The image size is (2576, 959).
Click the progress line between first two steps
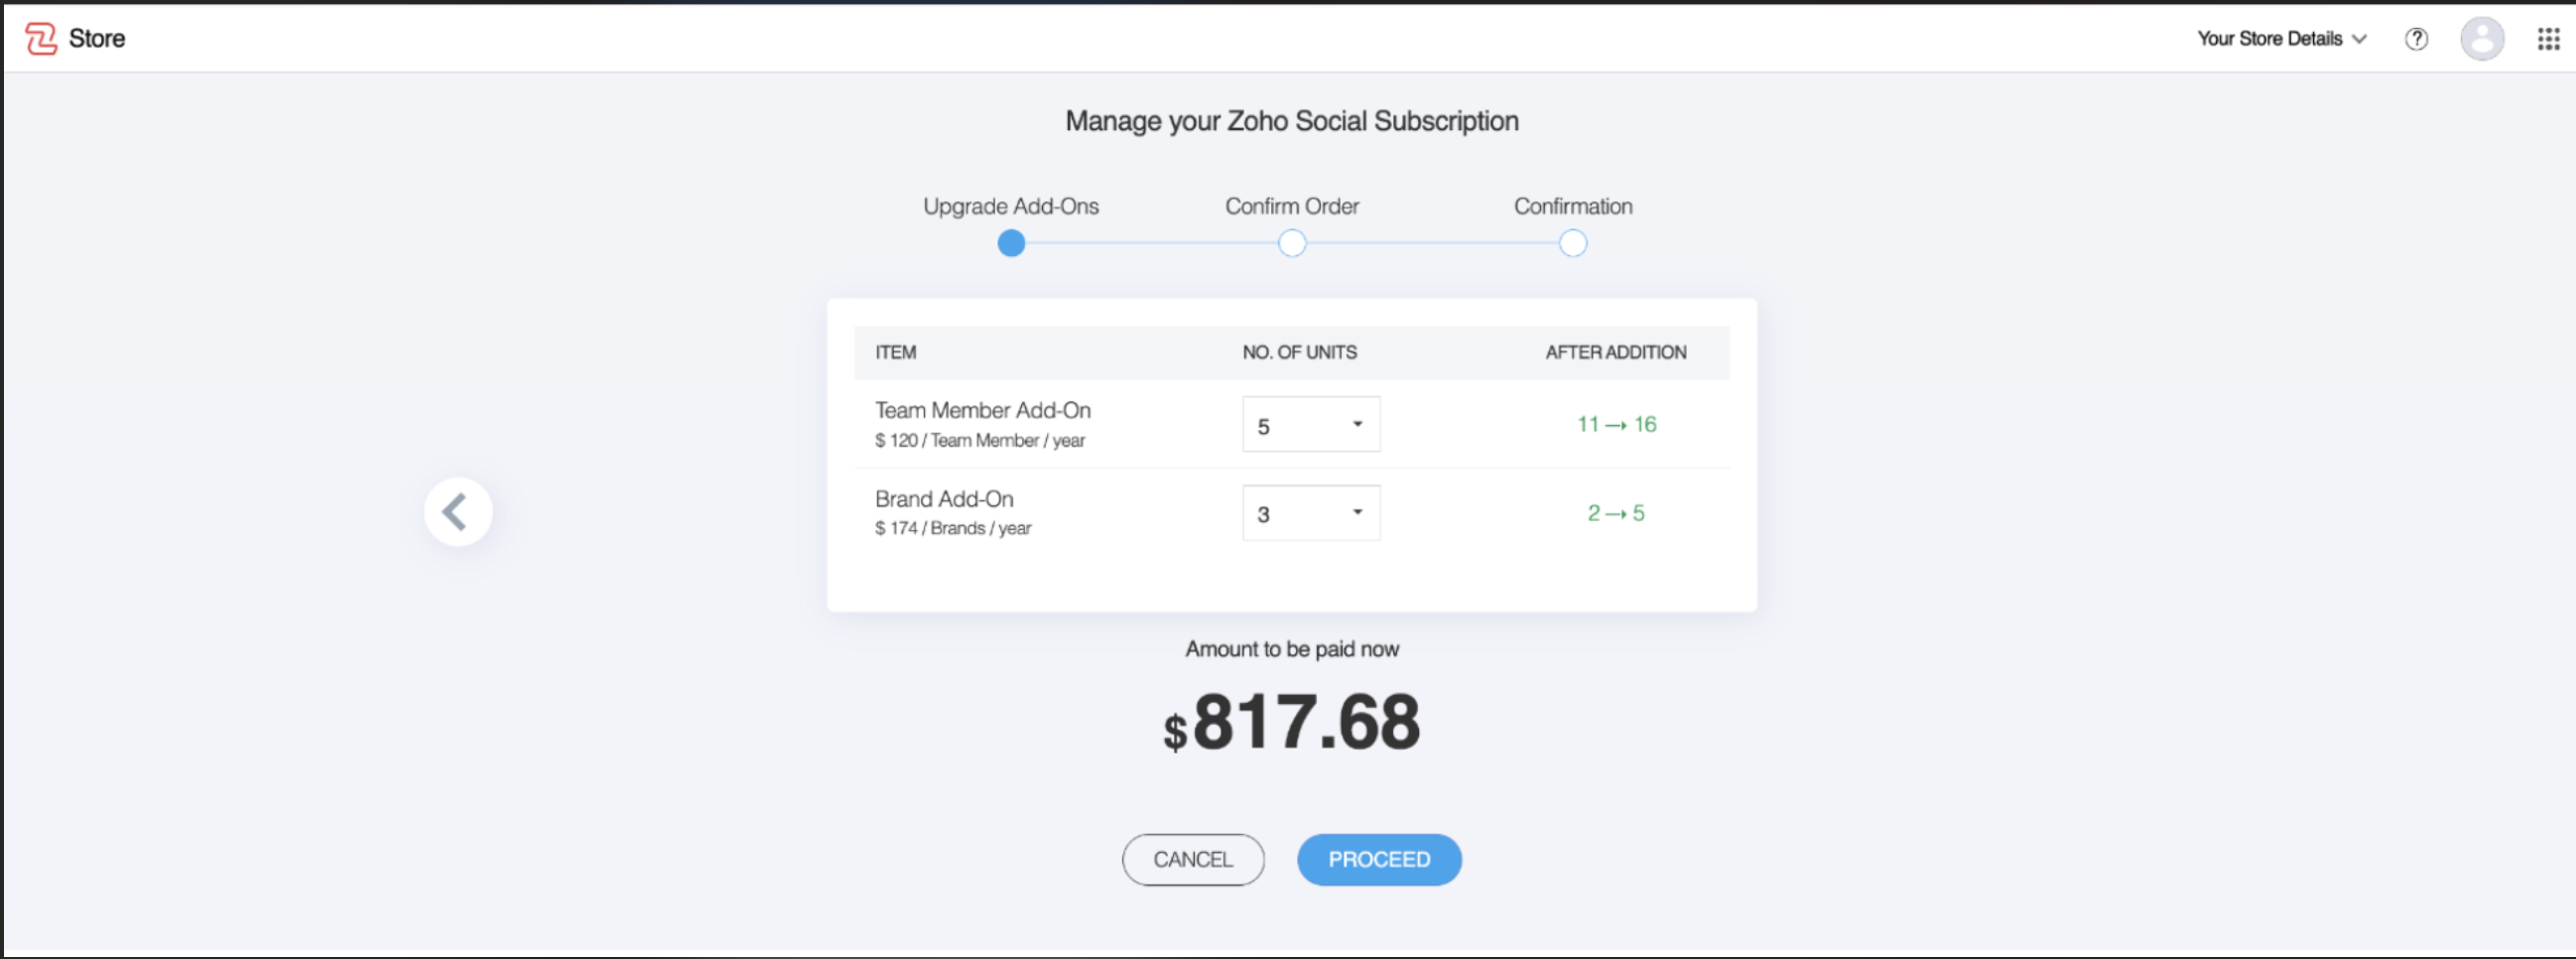click(1151, 243)
